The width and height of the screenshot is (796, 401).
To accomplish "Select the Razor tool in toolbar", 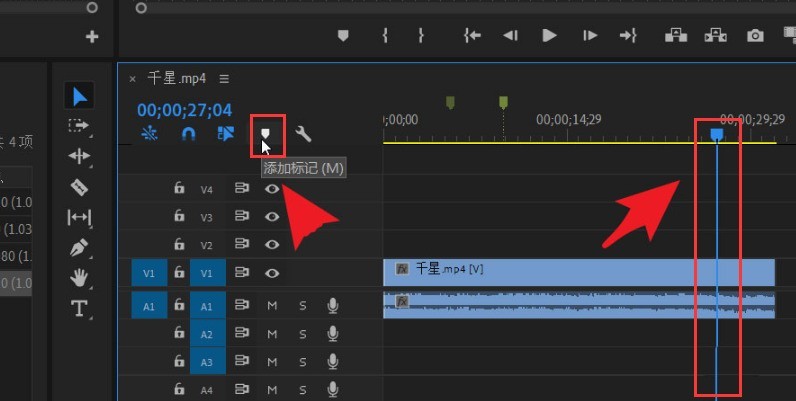I will coord(79,187).
